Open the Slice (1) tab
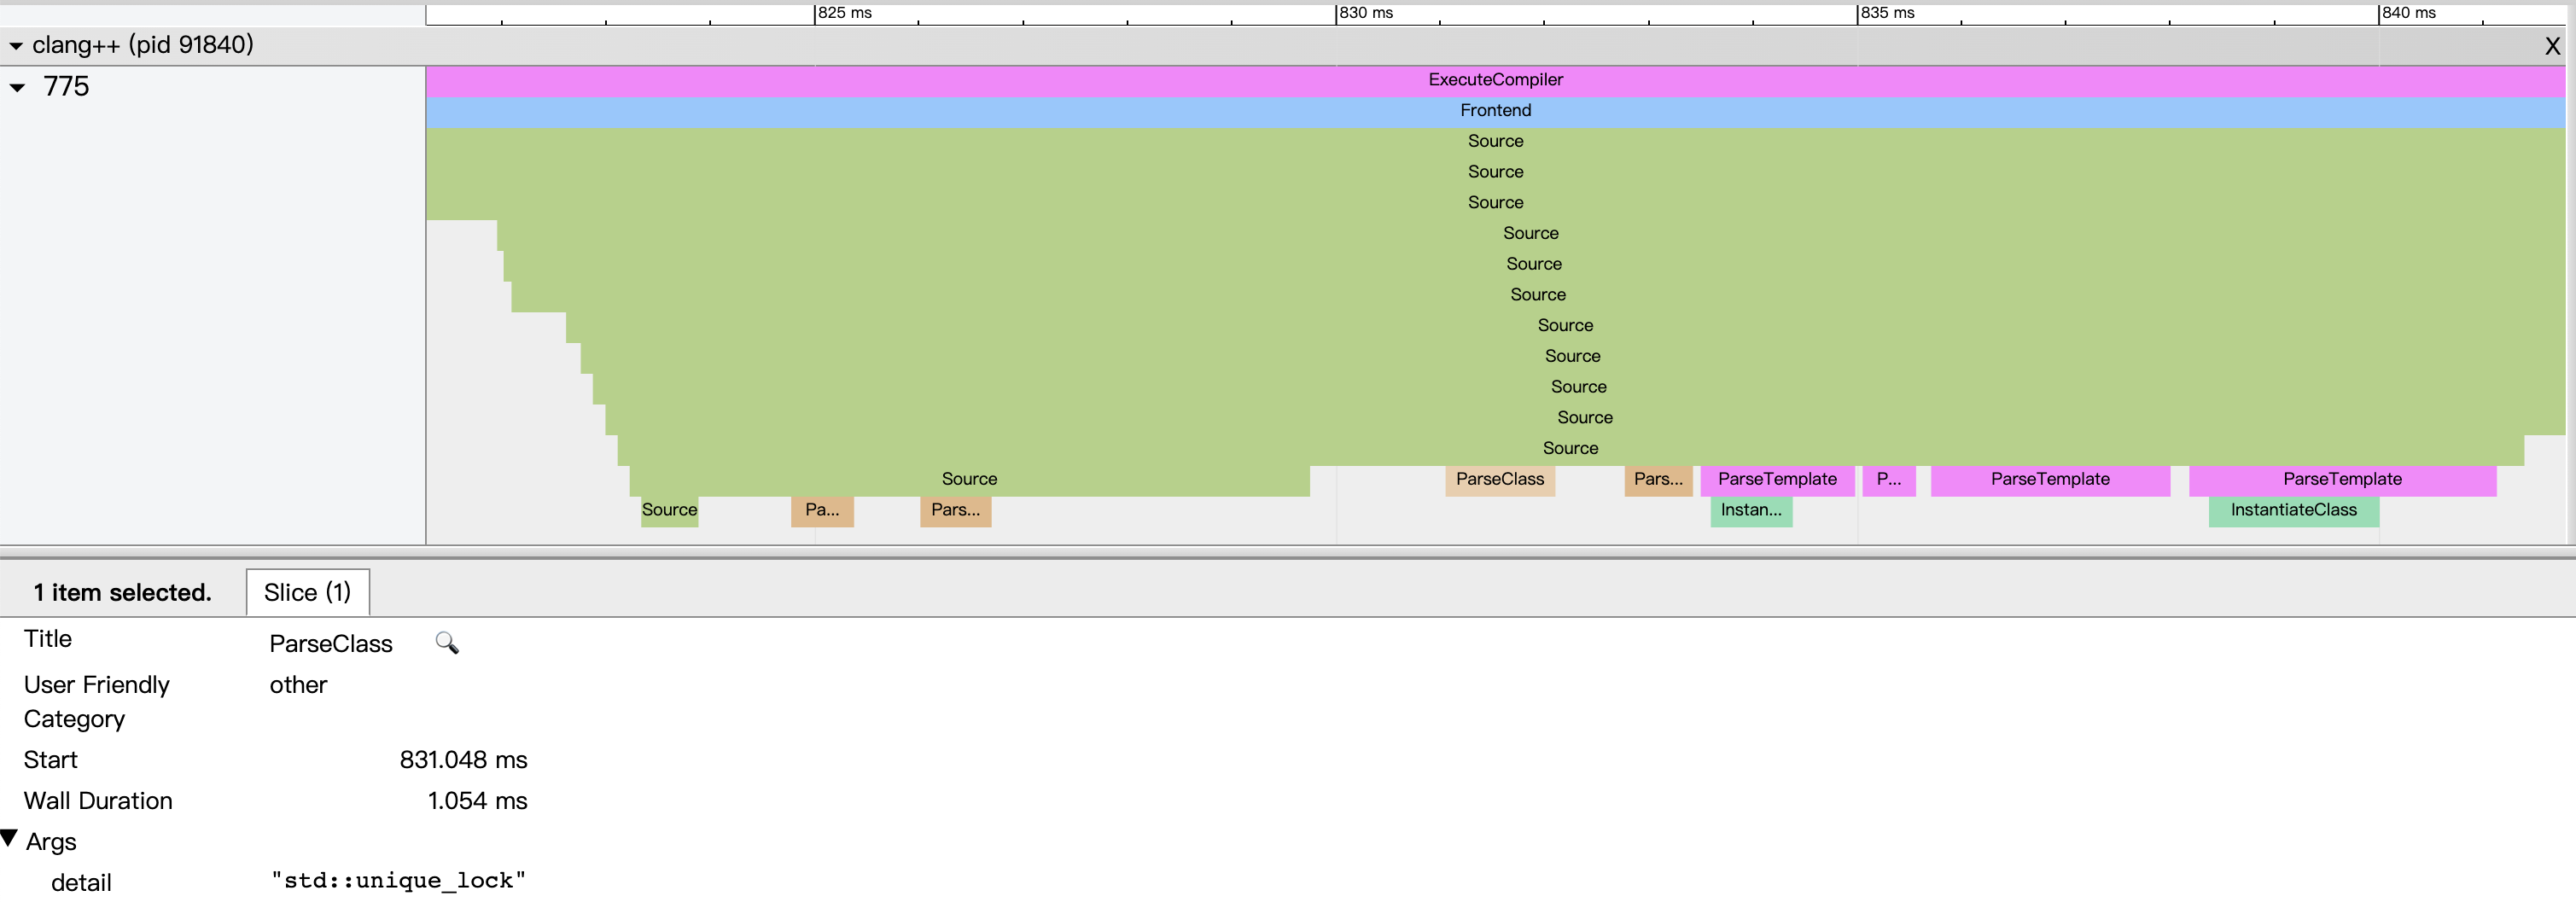Image resolution: width=2576 pixels, height=908 pixels. coord(307,592)
